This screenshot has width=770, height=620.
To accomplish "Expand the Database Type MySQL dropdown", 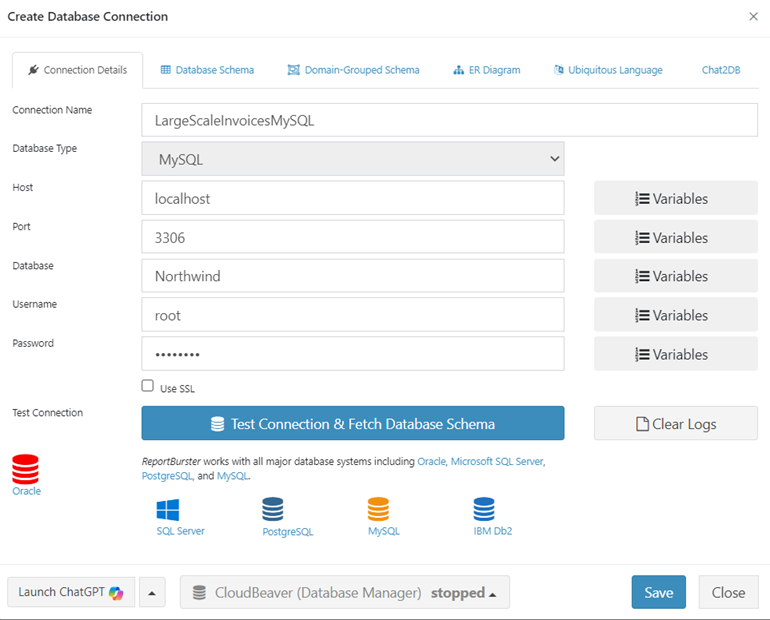I will (x=353, y=159).
